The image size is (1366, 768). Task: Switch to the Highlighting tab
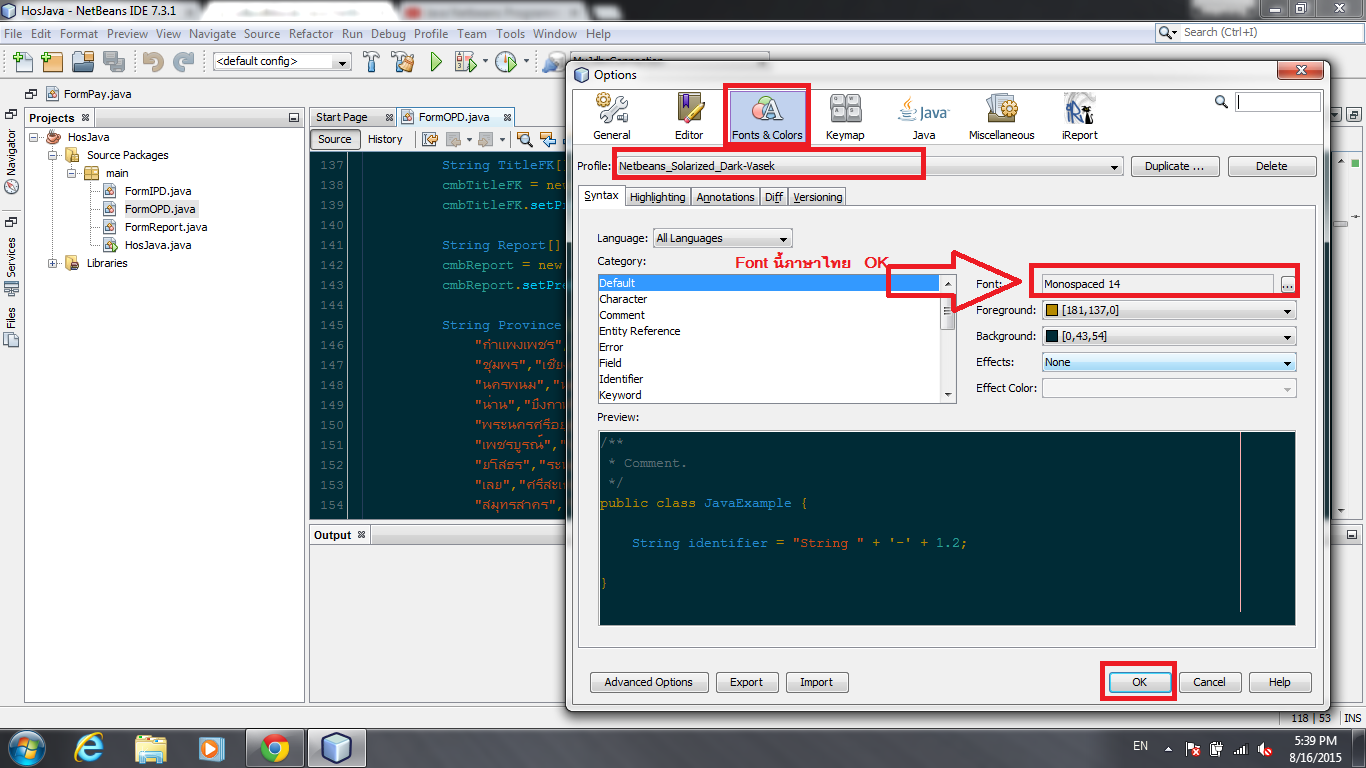coord(658,197)
